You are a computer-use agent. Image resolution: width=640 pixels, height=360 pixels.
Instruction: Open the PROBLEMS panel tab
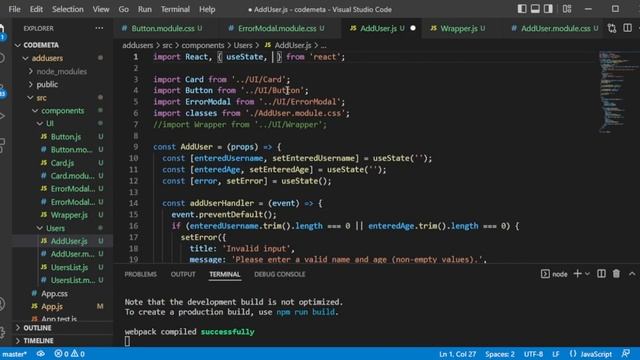pos(140,274)
